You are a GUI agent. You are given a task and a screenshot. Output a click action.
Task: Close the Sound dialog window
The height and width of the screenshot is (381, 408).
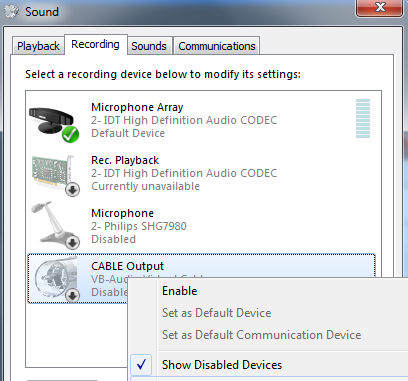click(x=379, y=7)
